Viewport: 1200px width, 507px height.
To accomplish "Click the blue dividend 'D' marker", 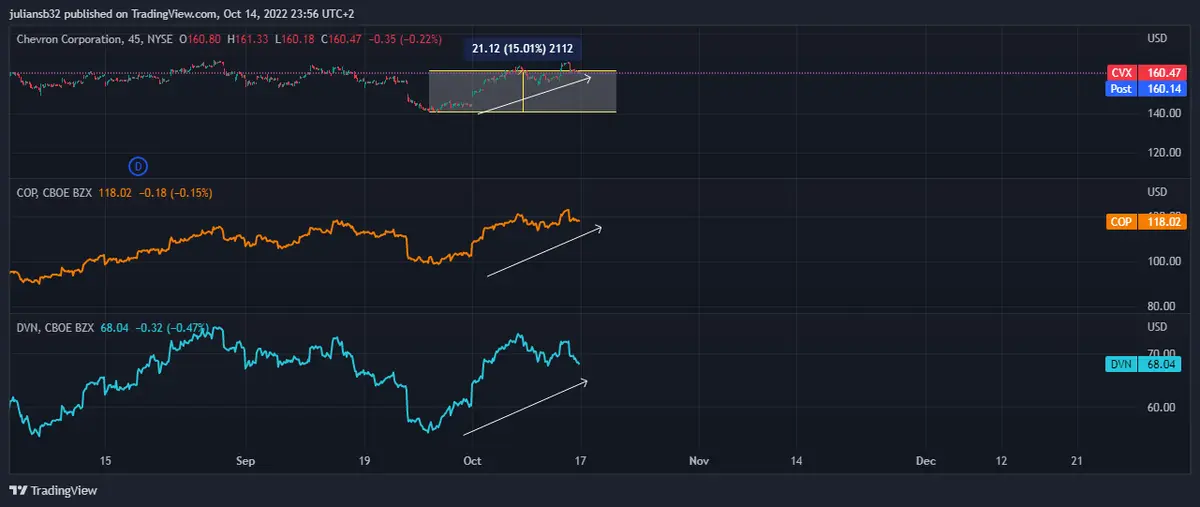I will pyautogui.click(x=139, y=165).
